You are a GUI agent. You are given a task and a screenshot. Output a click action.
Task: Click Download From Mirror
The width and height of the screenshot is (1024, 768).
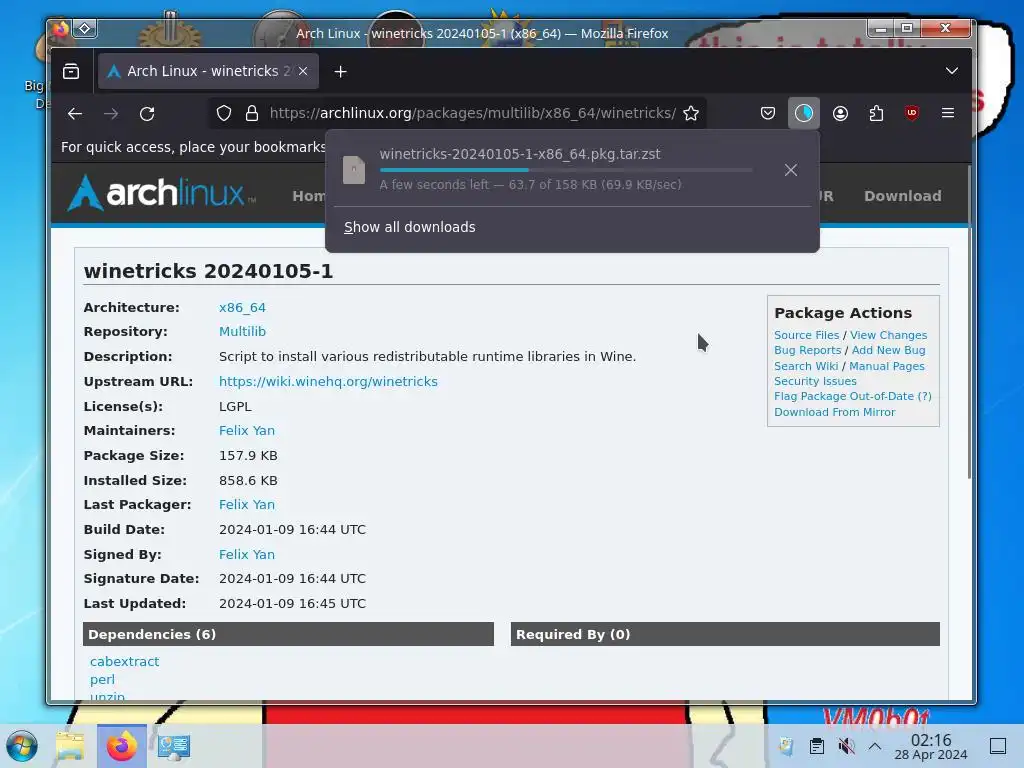(835, 412)
